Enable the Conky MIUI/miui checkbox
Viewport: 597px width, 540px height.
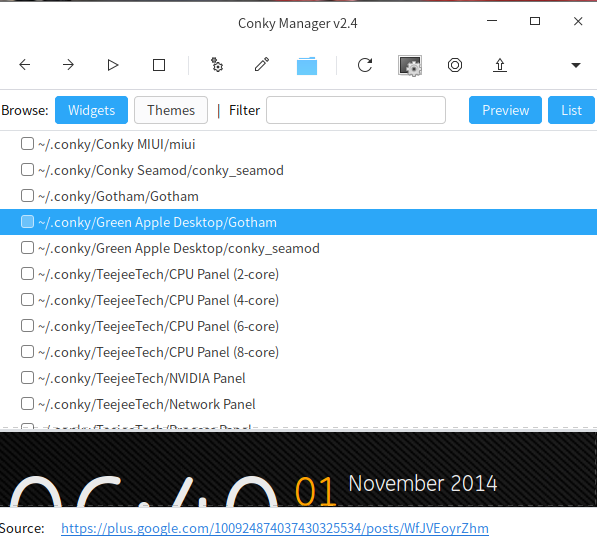tap(27, 144)
